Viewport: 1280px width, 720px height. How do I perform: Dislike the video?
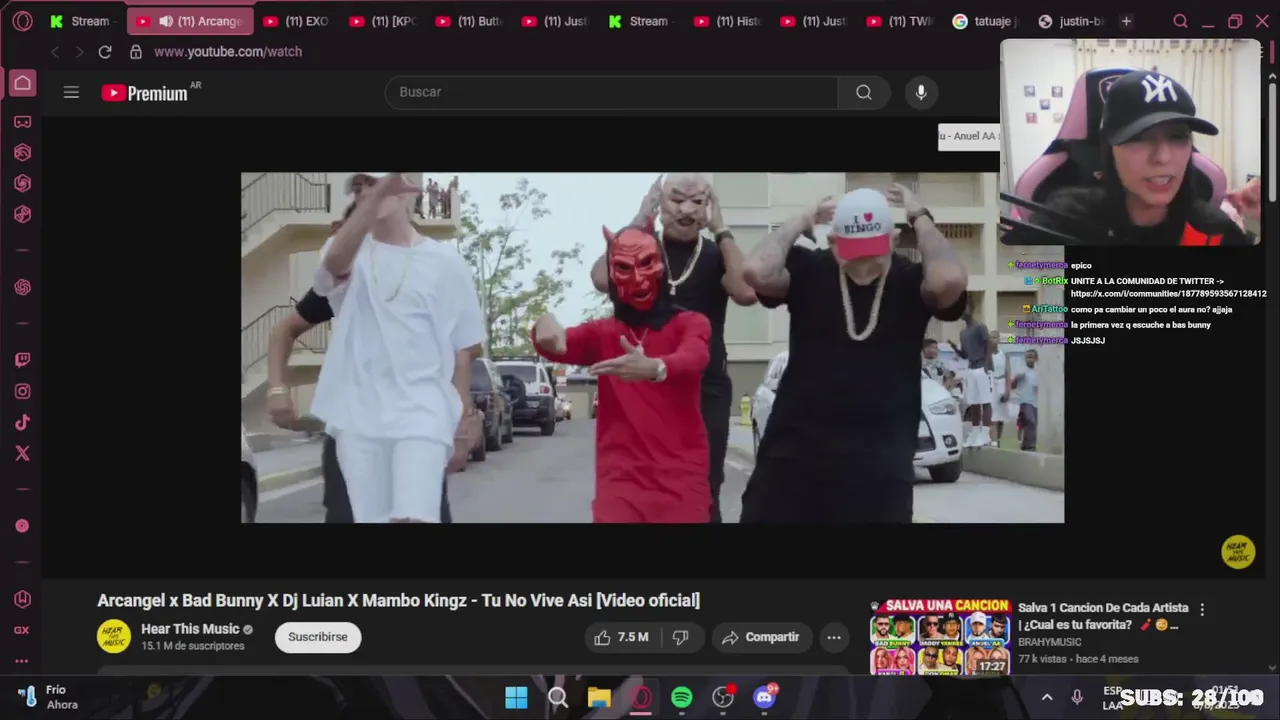pos(680,637)
